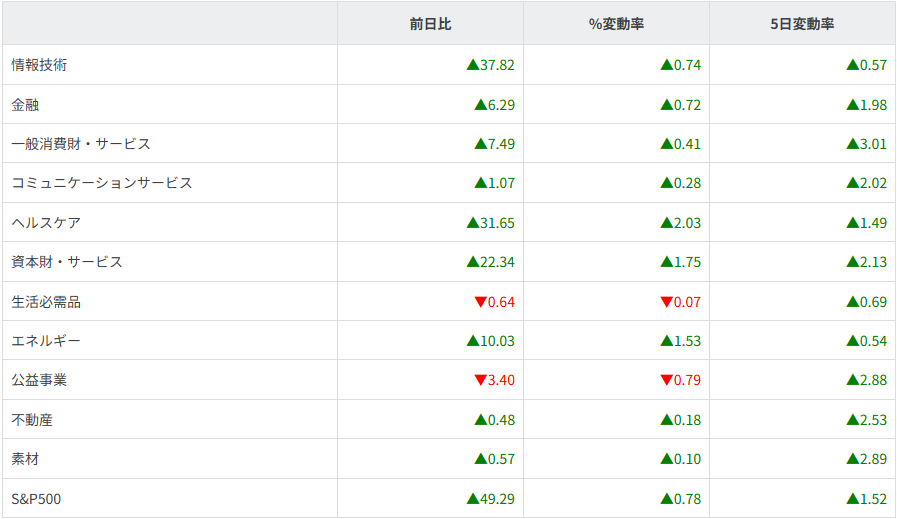The width and height of the screenshot is (897, 519).
Task: Click the red down triangle beside 0.07
Action: (666, 302)
